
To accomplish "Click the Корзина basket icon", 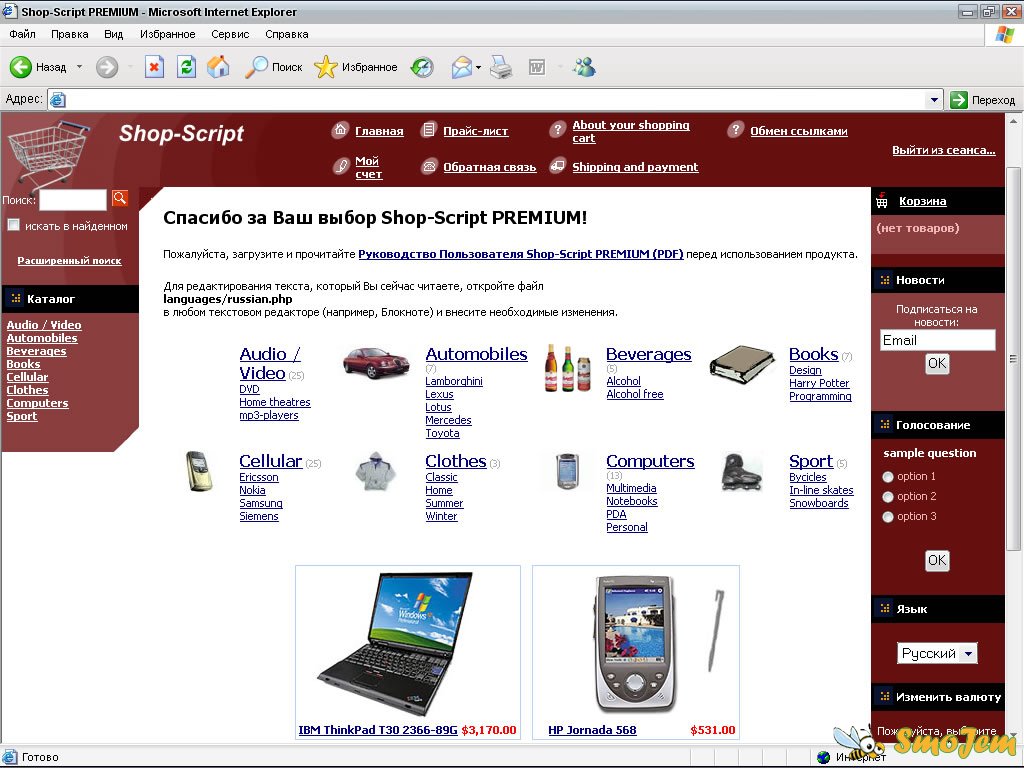I will tap(882, 200).
